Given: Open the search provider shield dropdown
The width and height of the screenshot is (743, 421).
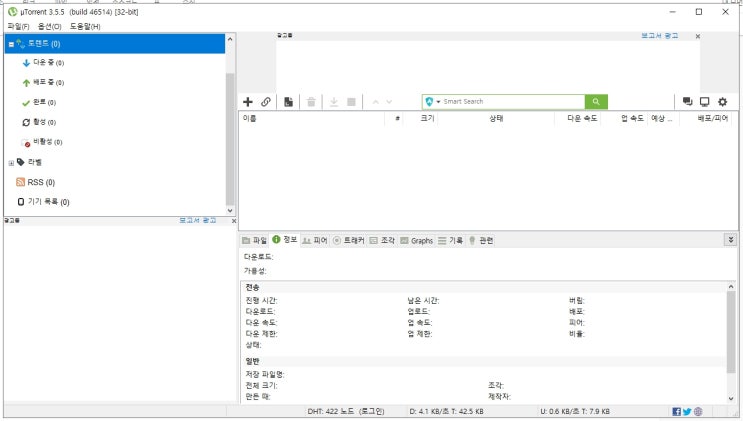Looking at the screenshot, I should coord(433,101).
